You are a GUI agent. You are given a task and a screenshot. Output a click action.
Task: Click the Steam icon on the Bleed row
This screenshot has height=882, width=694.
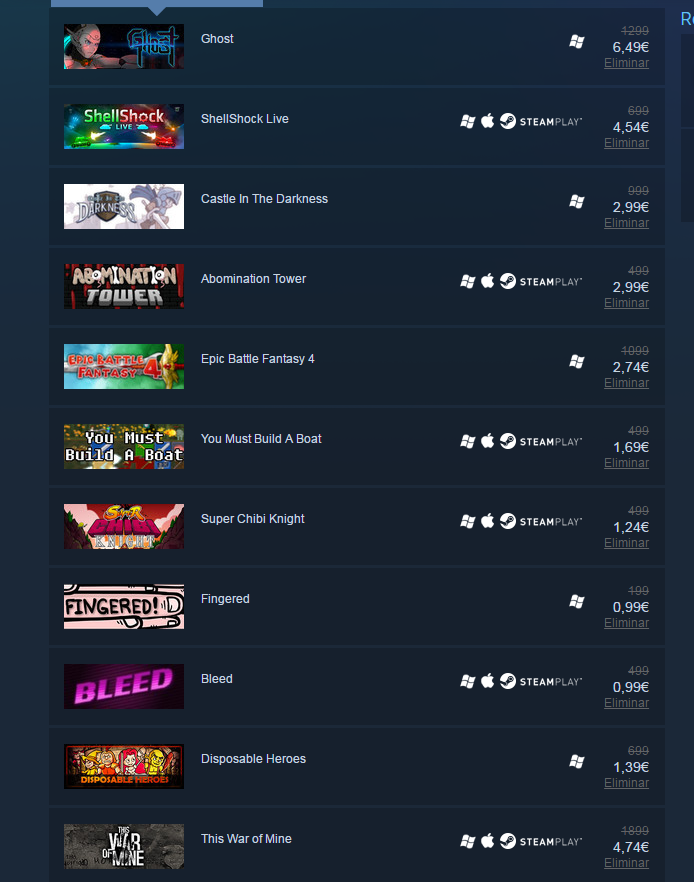pyautogui.click(x=508, y=681)
